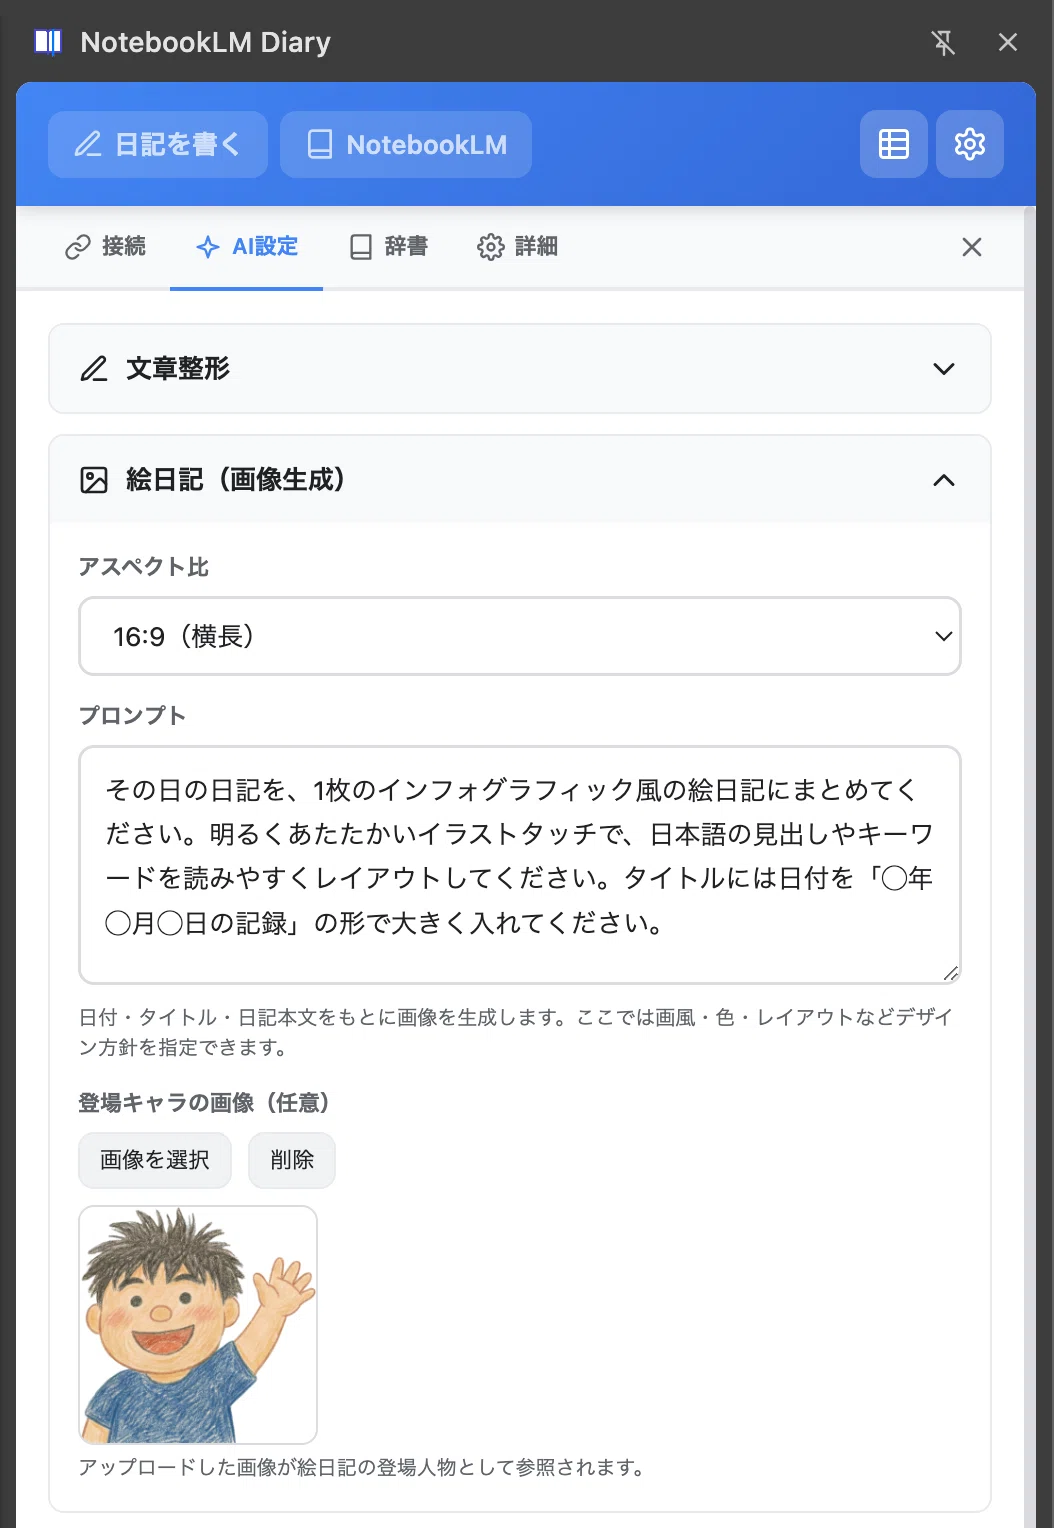The height and width of the screenshot is (1528, 1054).
Task: Unpin the panel with the pin icon
Action: [943, 42]
